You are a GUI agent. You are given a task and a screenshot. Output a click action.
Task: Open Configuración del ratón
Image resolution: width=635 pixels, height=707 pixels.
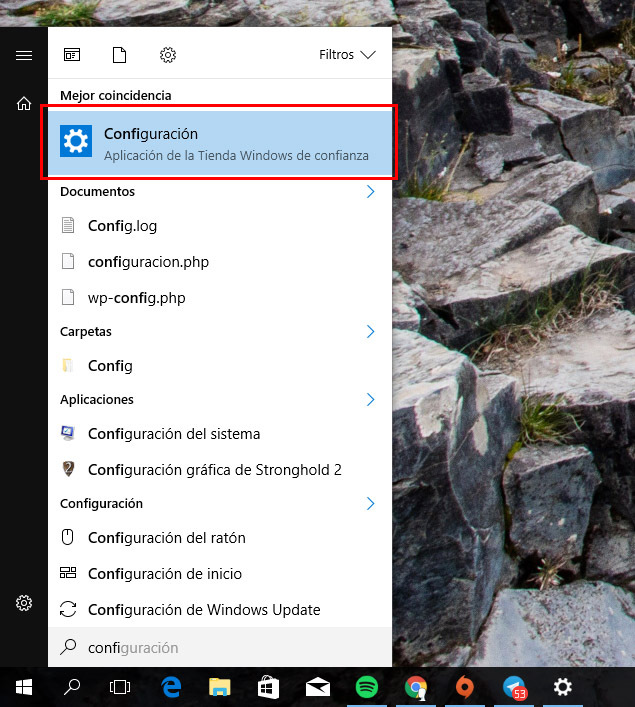coord(220,537)
